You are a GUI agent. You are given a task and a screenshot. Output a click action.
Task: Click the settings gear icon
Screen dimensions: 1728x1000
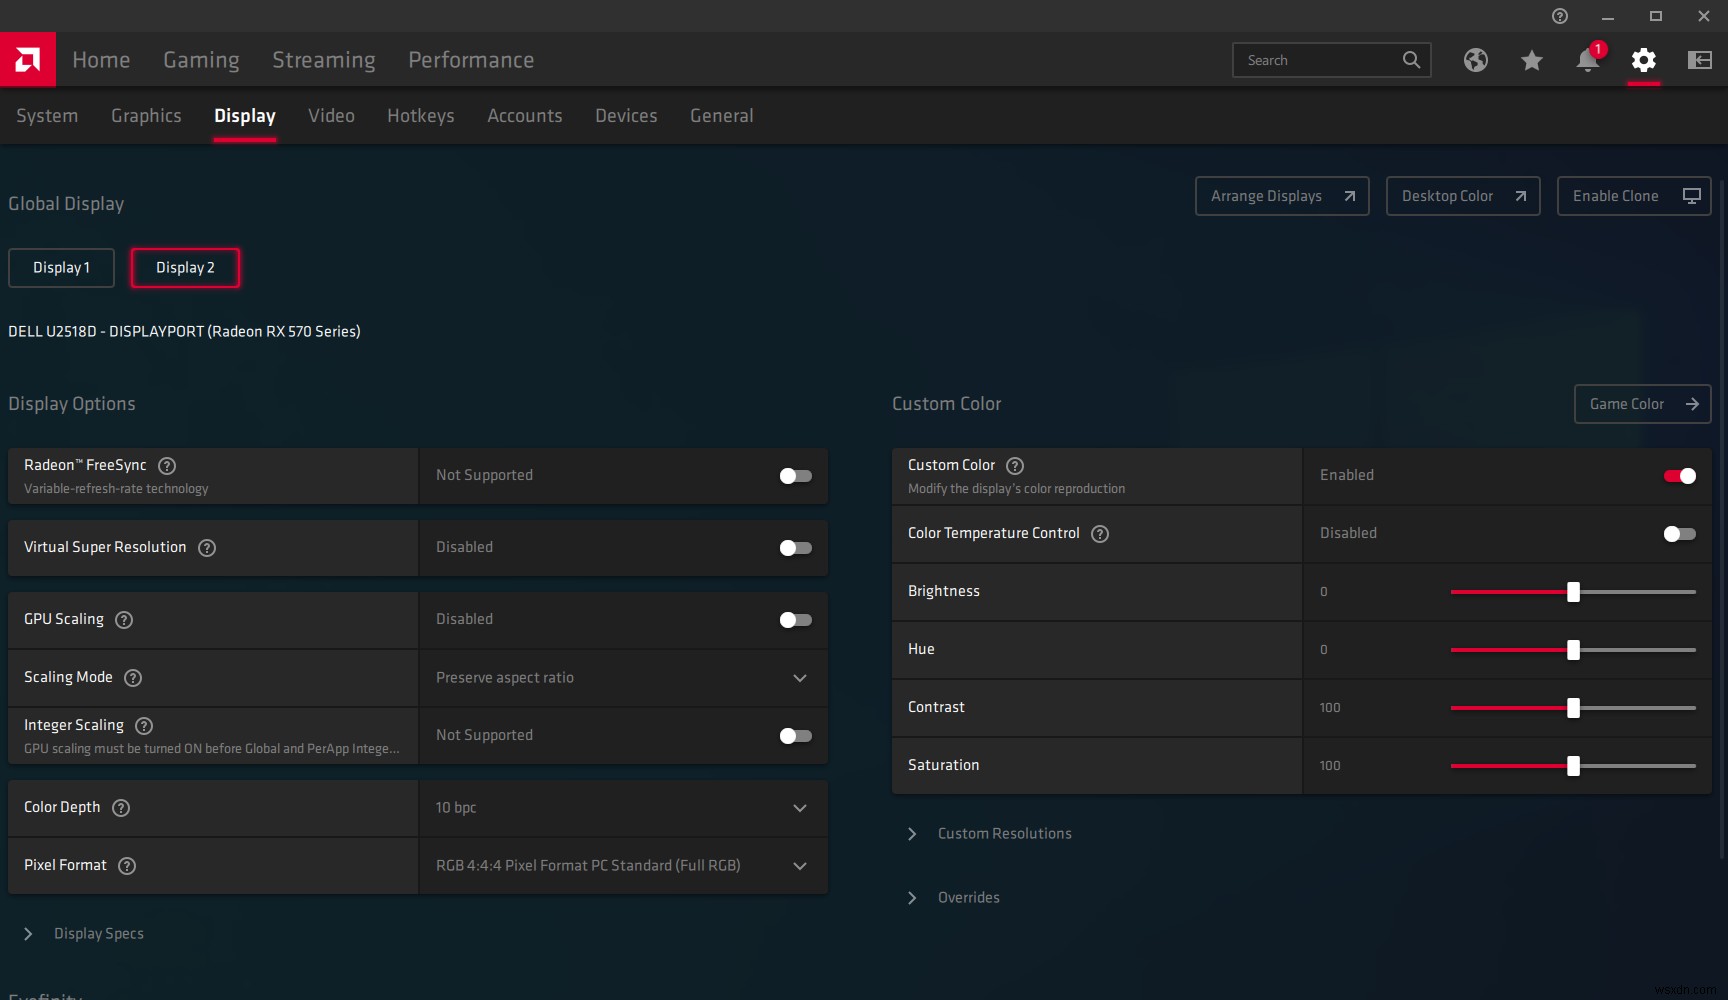1643,60
